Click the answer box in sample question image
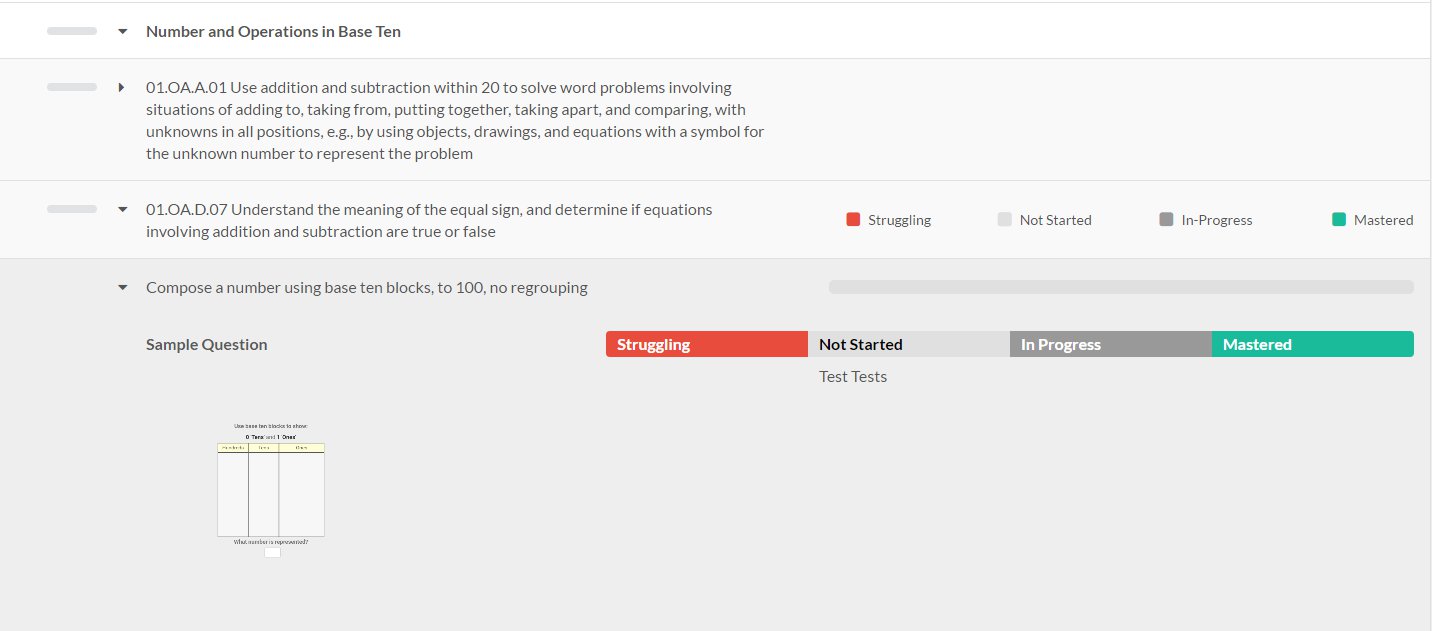 click(x=272, y=552)
